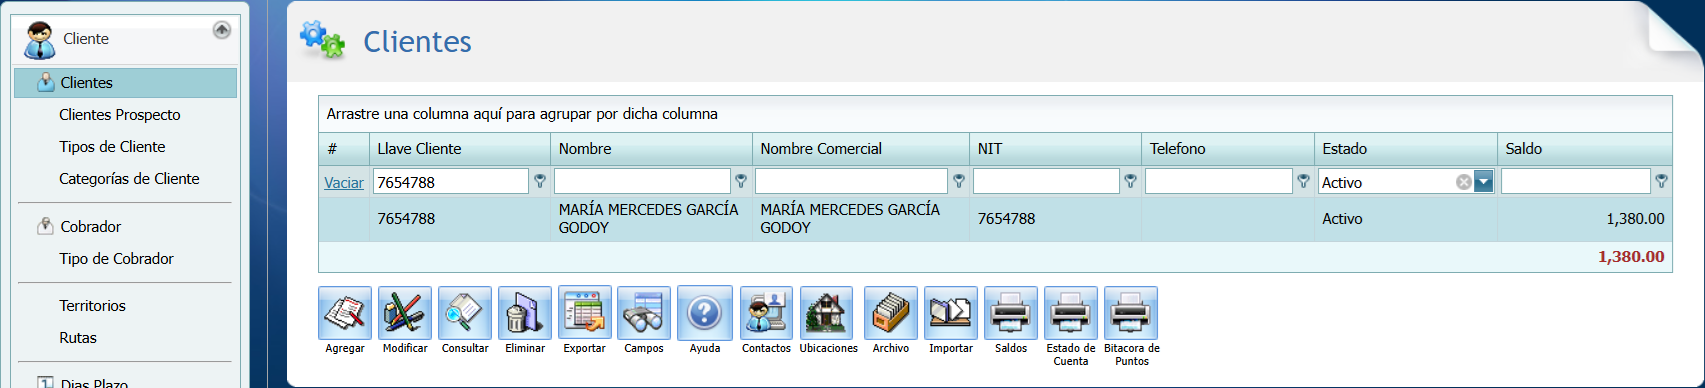Screen dimensions: 1705x388
Task: Sort by the Nombre Comercial column header
Action: (x=861, y=149)
